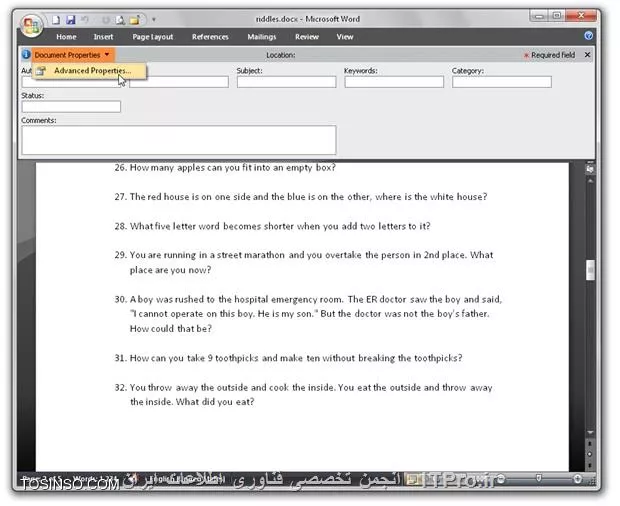Click riddle 27 about the white house

(x=301, y=197)
